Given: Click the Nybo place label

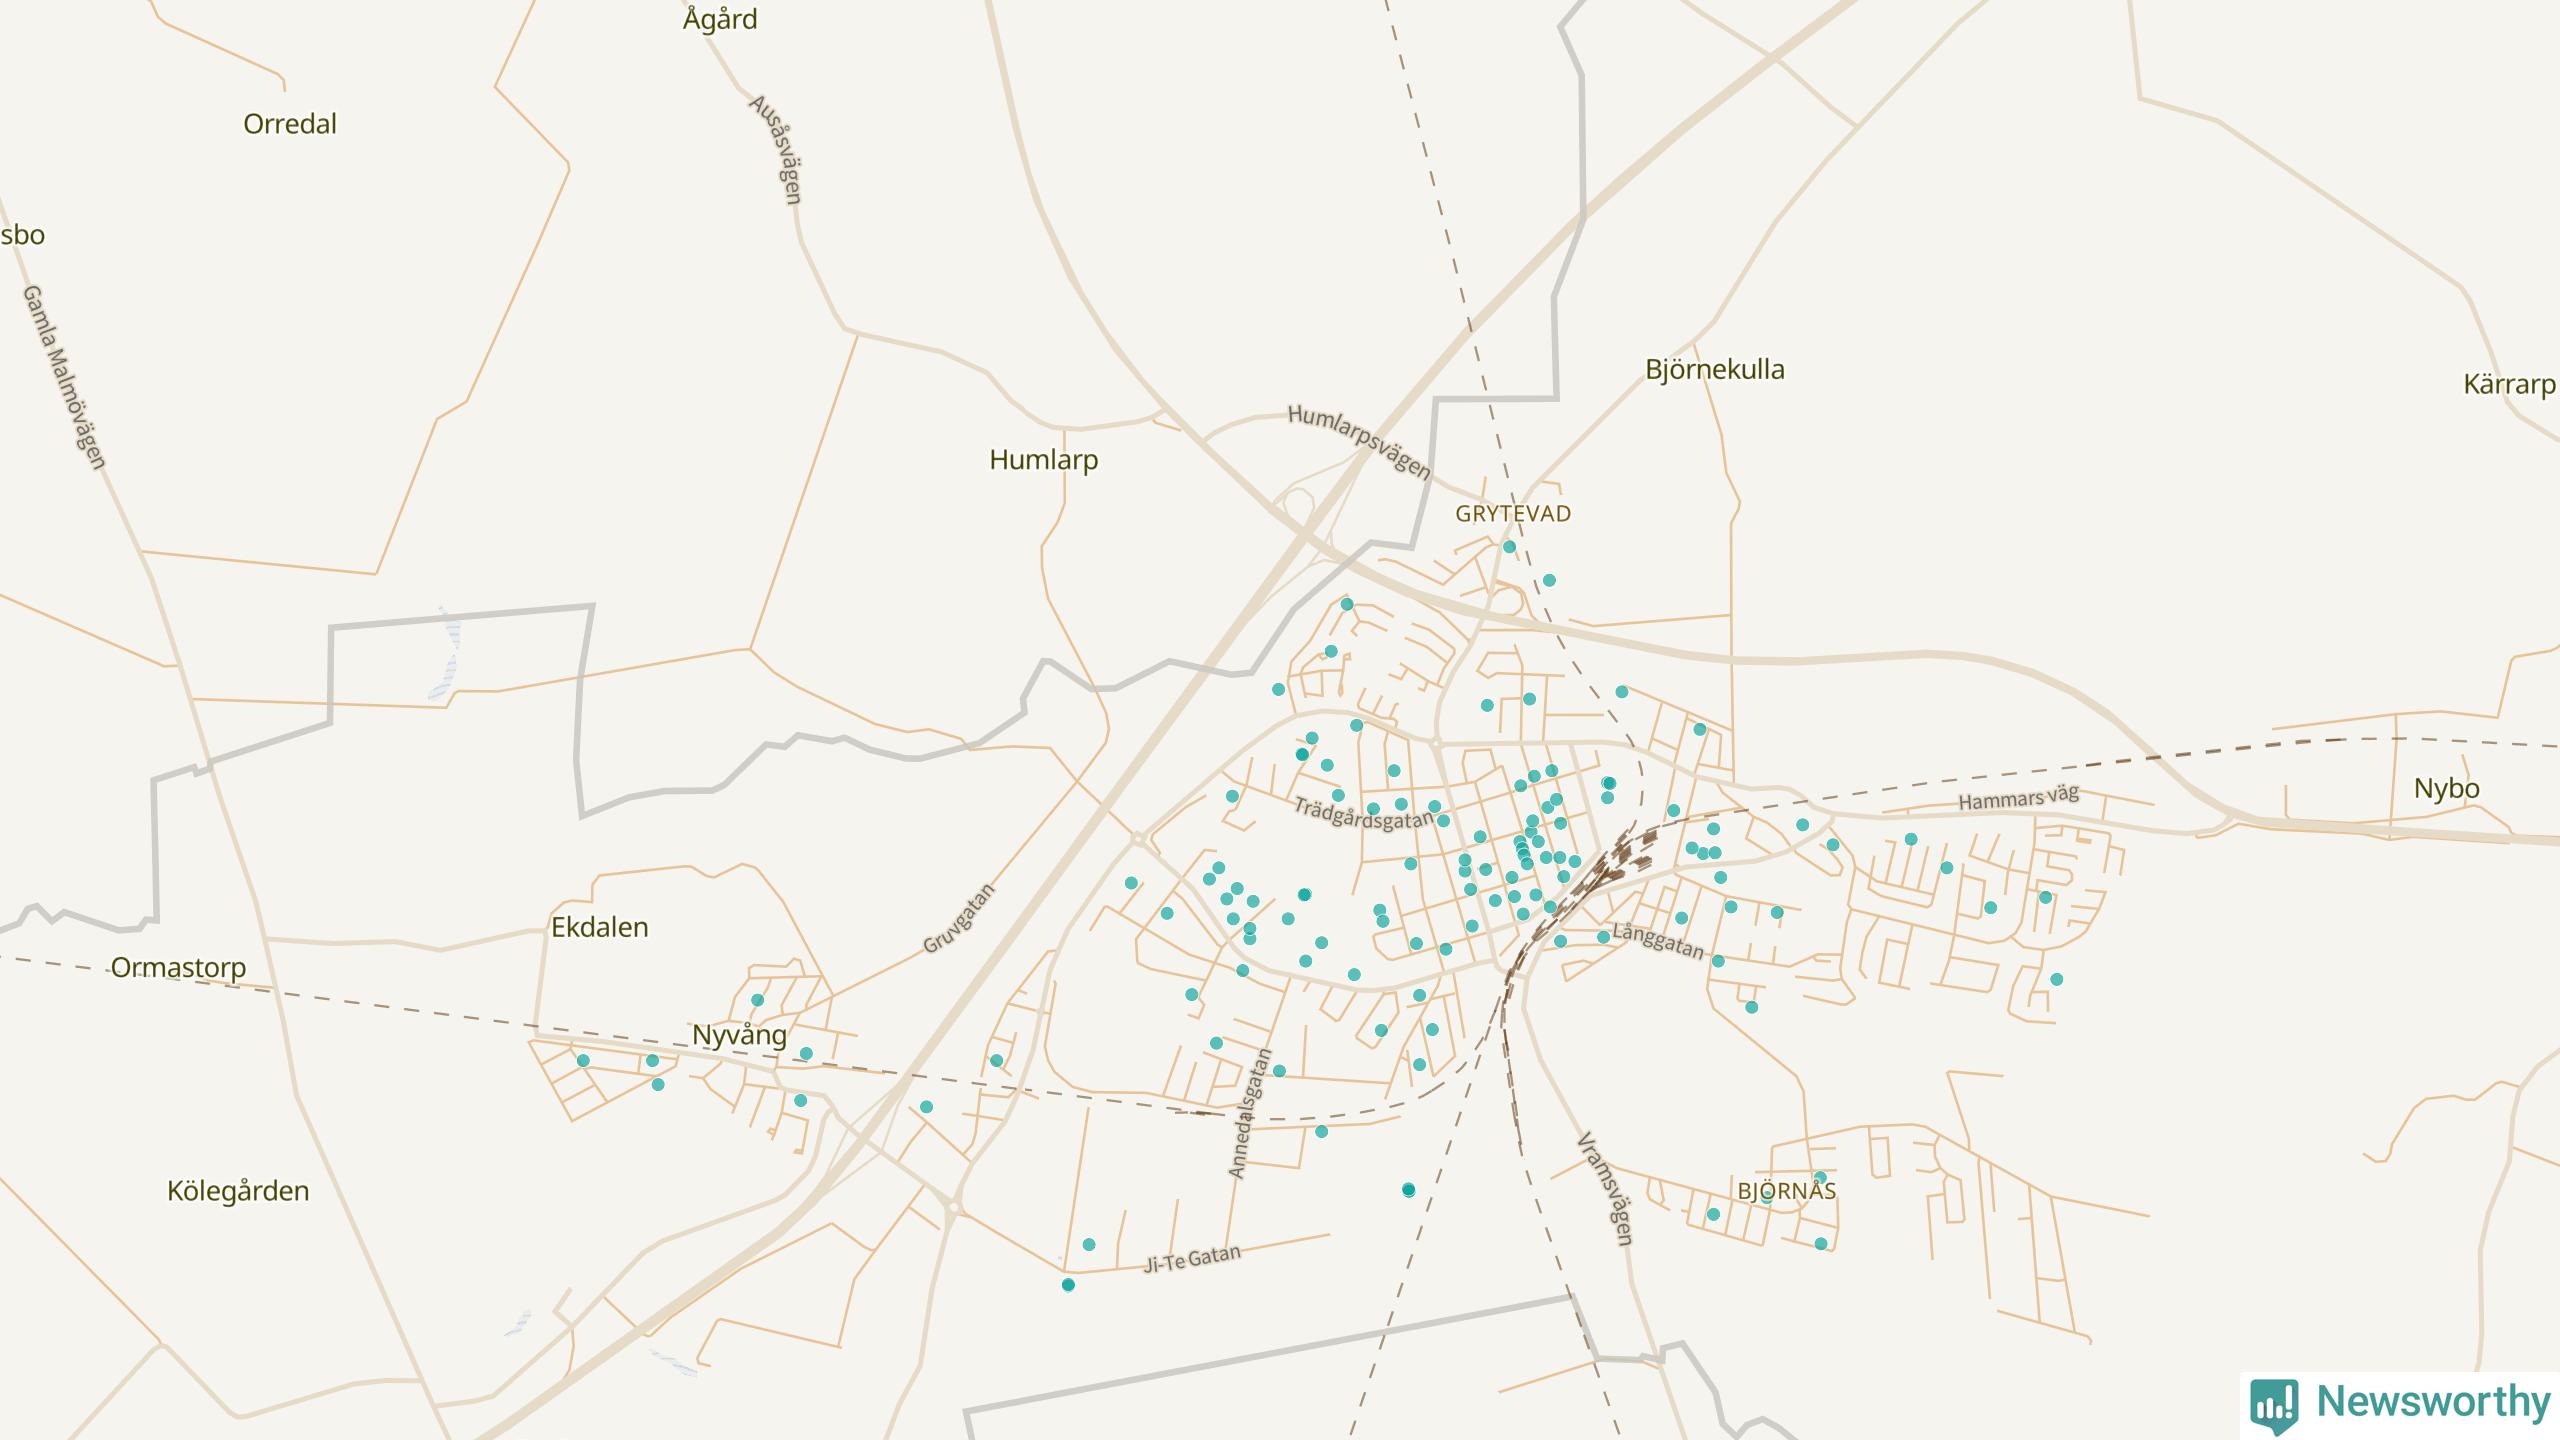Looking at the screenshot, I should pyautogui.click(x=2446, y=789).
